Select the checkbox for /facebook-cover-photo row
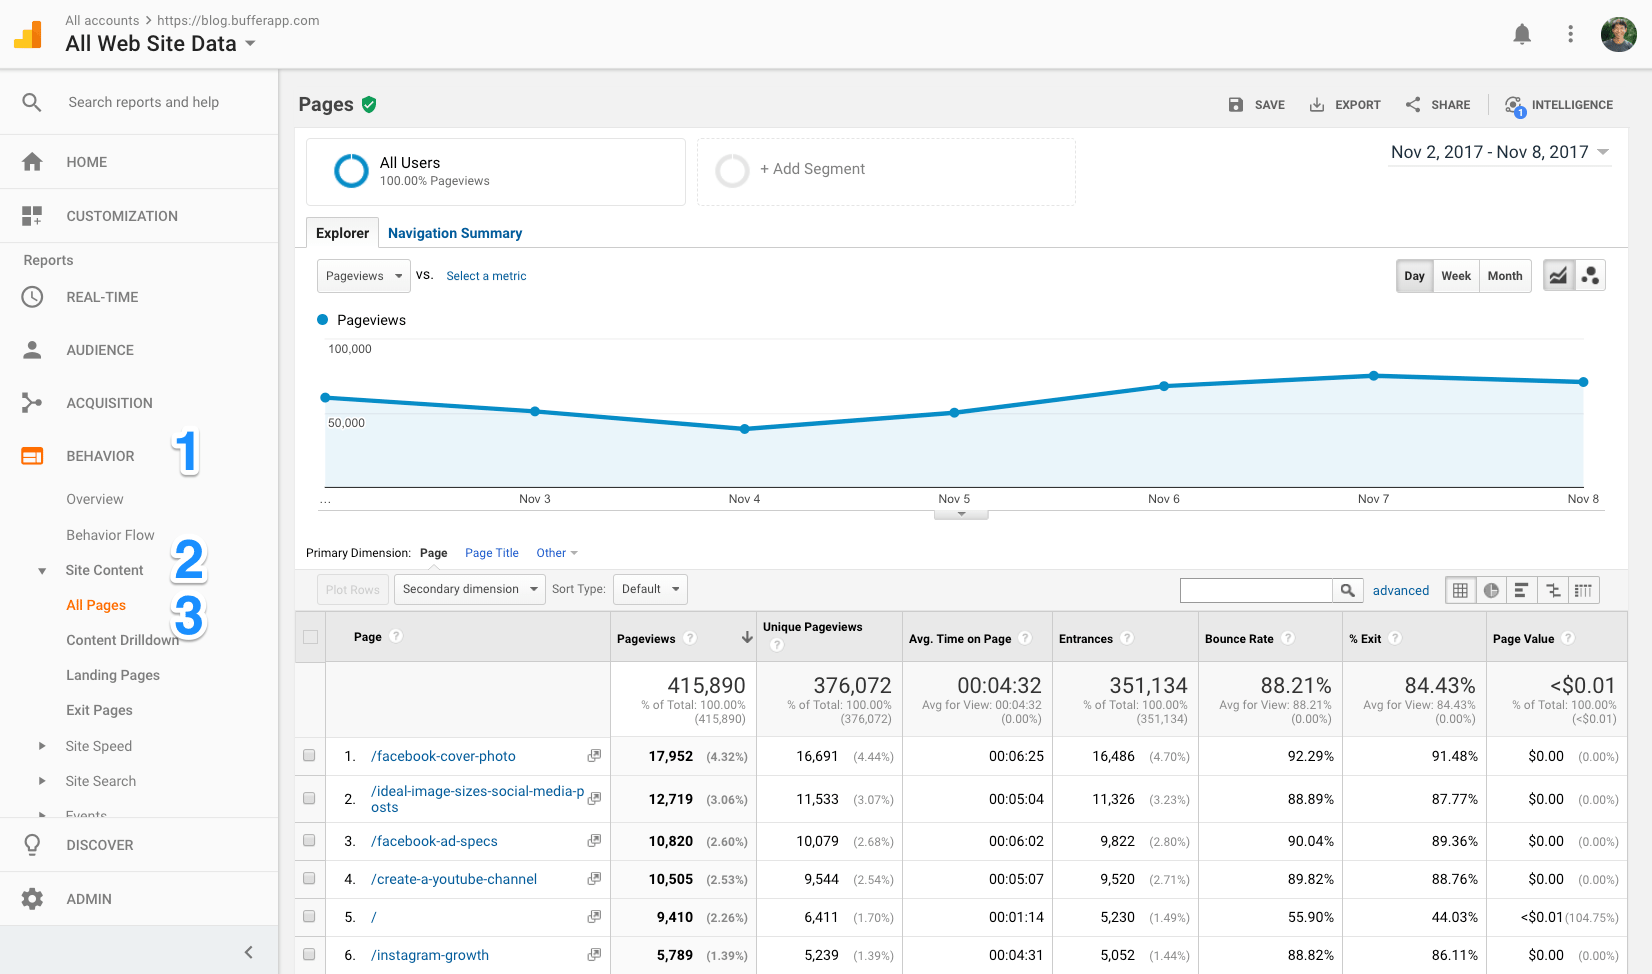 [x=309, y=756]
